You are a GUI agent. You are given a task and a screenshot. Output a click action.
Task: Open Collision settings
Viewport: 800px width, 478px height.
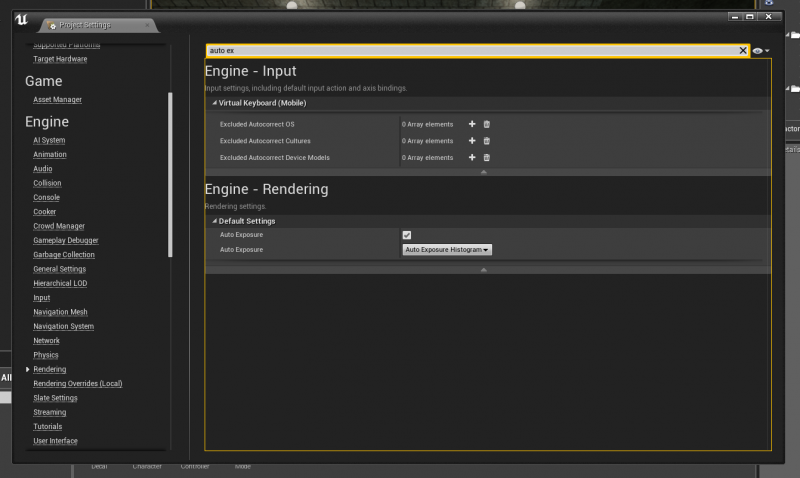pos(47,183)
